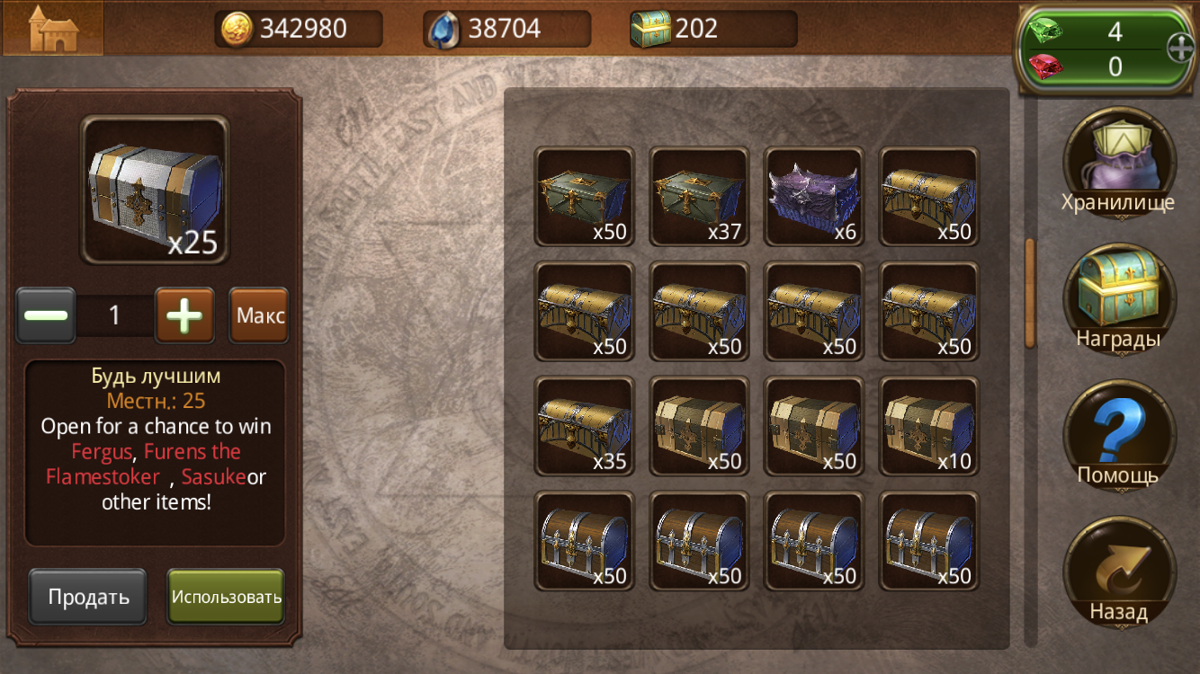Tap the blue crystal balance 38704
This screenshot has height=674, width=1200.
tap(507, 29)
